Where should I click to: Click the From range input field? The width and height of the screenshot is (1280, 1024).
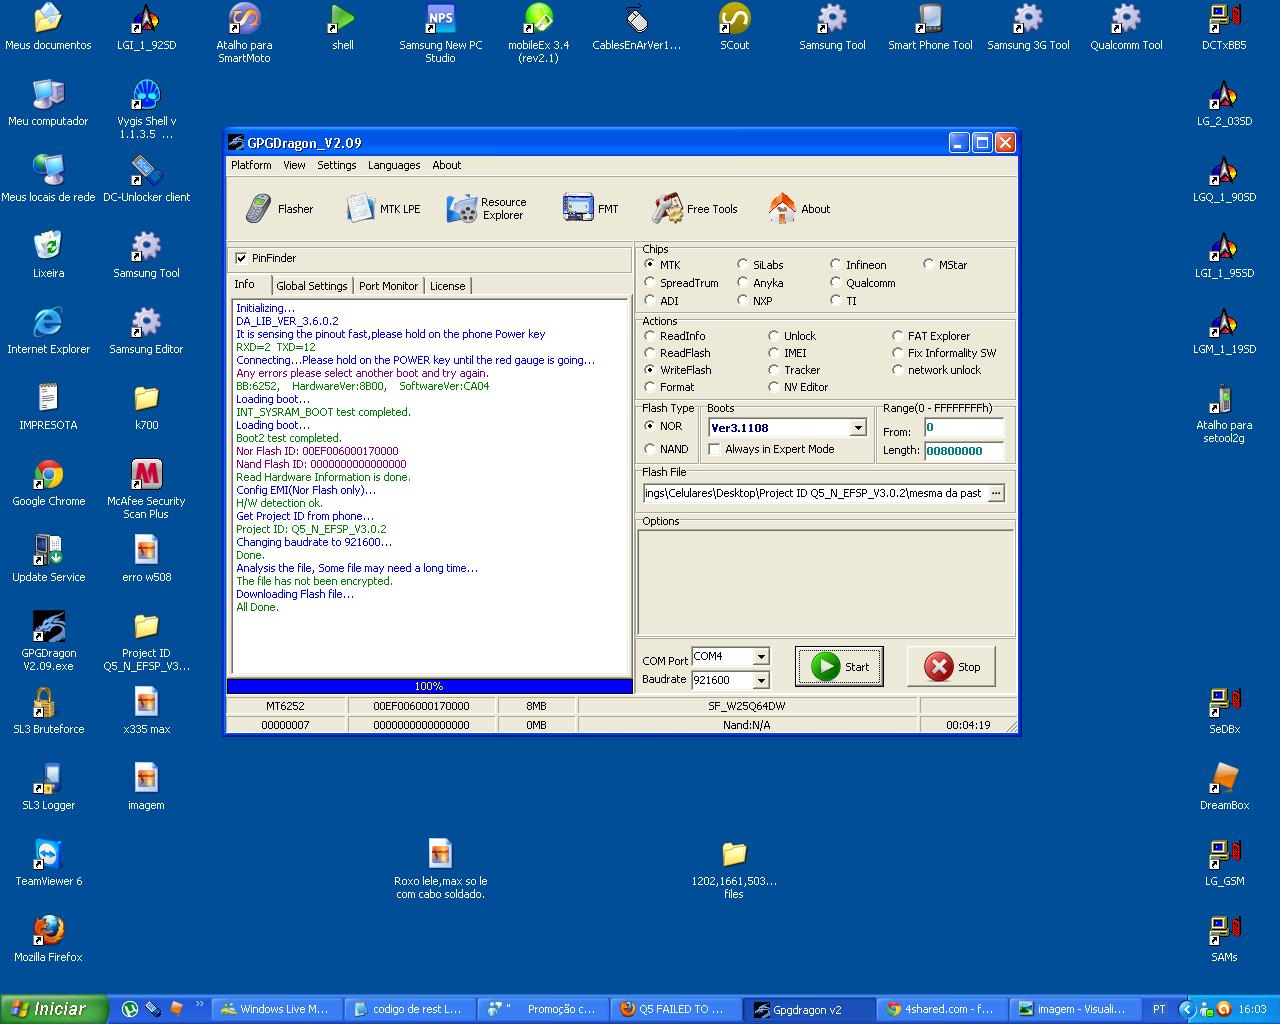[963, 428]
